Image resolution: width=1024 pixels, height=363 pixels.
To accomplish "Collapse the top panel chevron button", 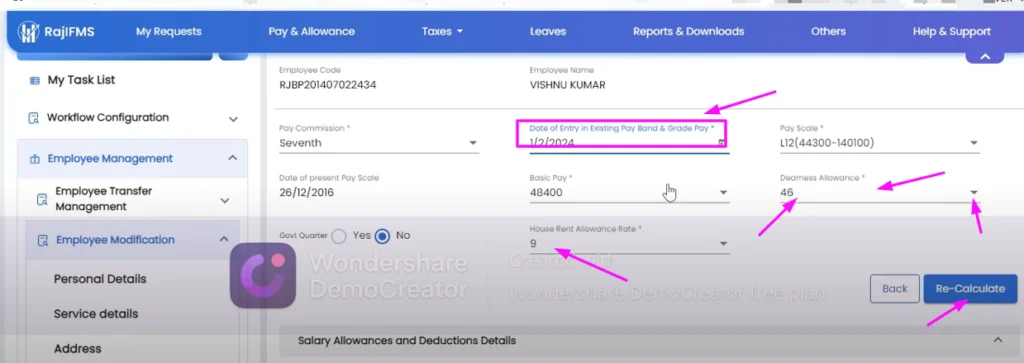I will coord(985,57).
